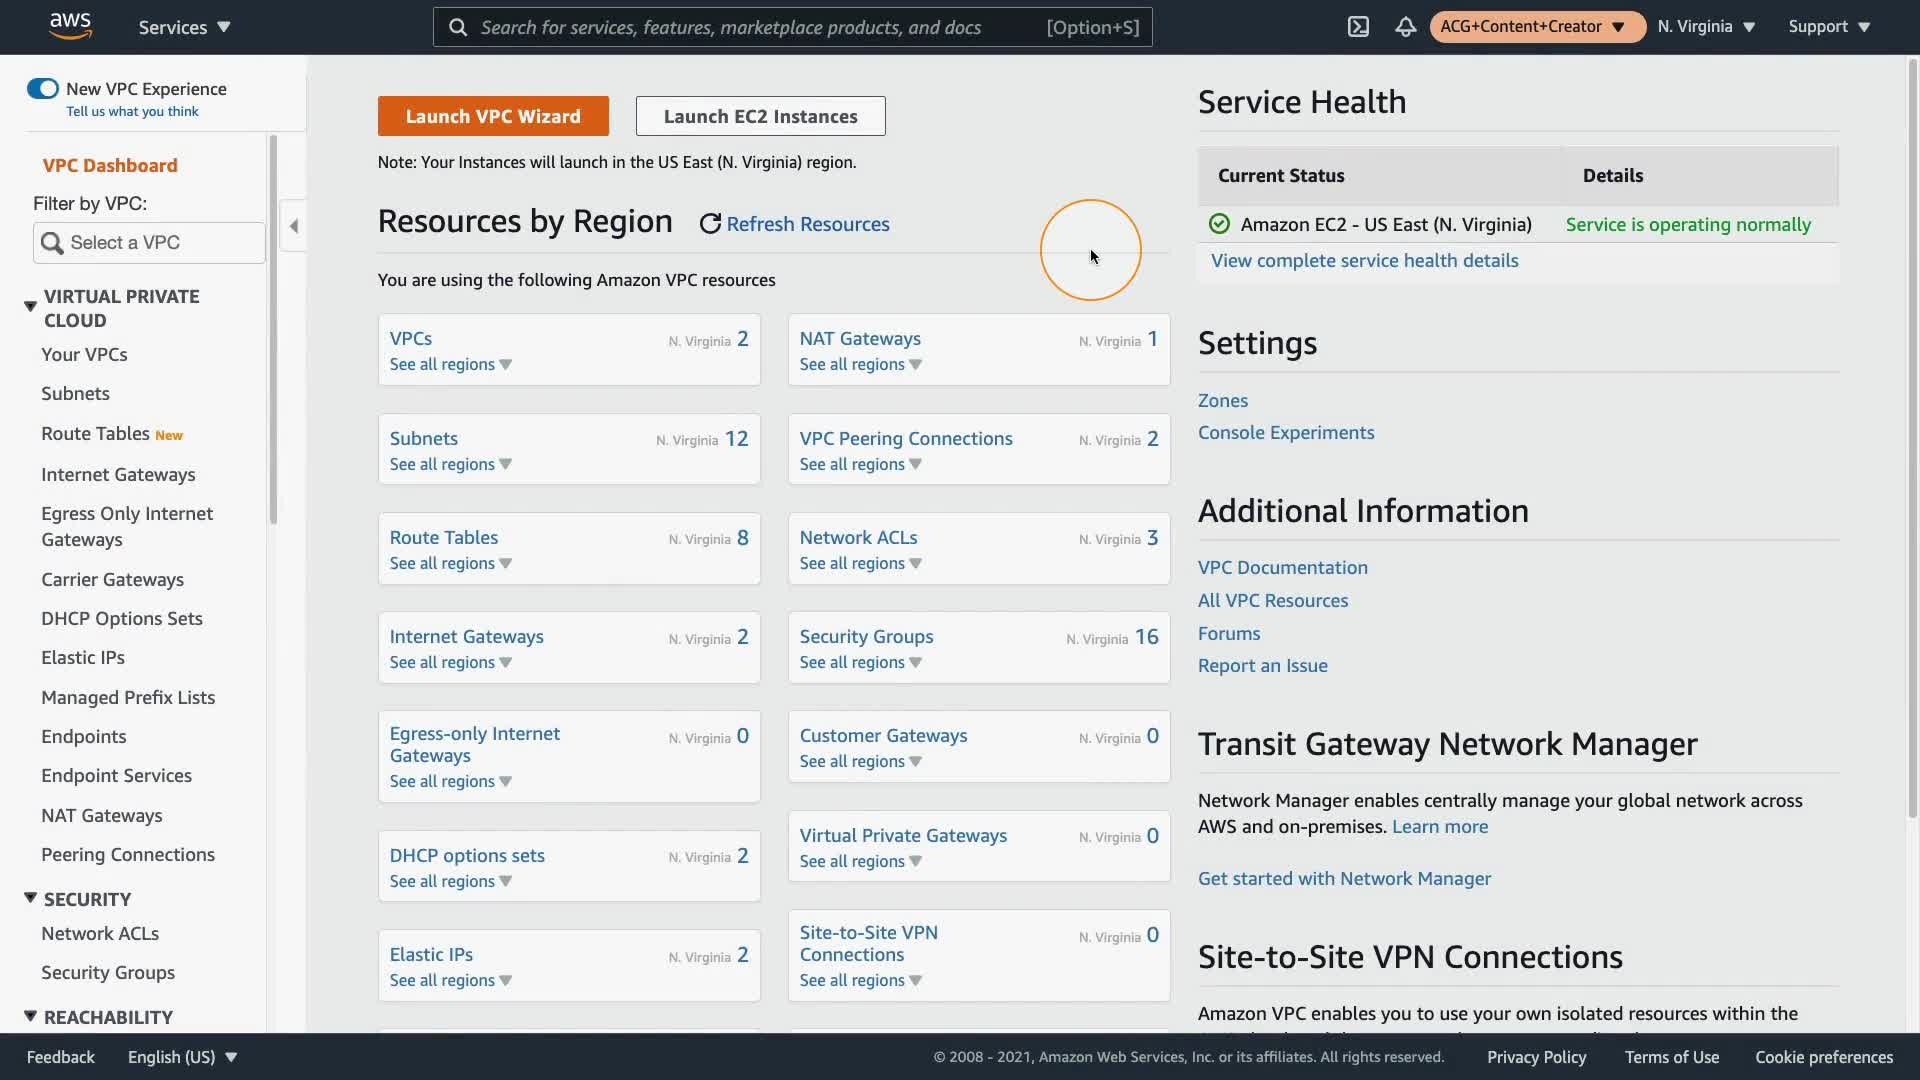Viewport: 1920px width, 1080px height.
Task: Click the search magnifier icon in the top bar
Action: [458, 27]
